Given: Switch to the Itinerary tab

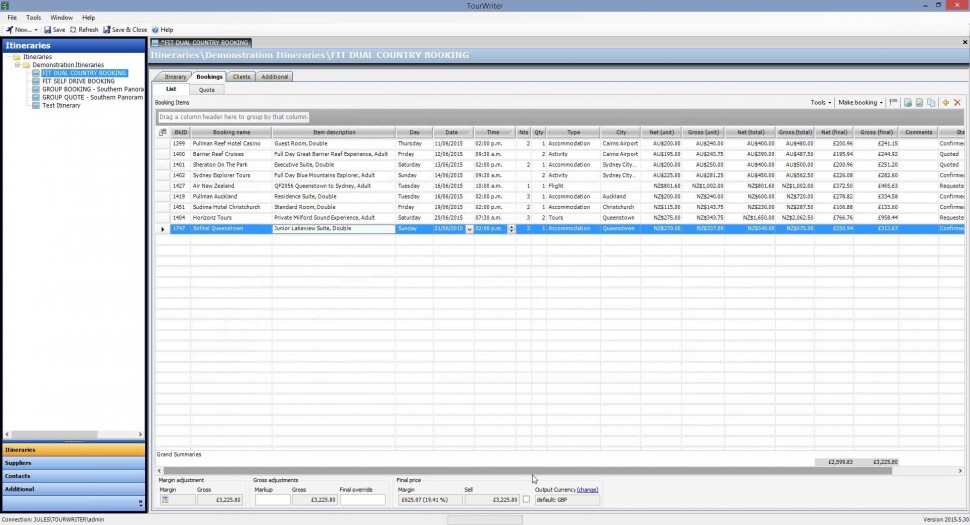Looking at the screenshot, I should [x=174, y=77].
